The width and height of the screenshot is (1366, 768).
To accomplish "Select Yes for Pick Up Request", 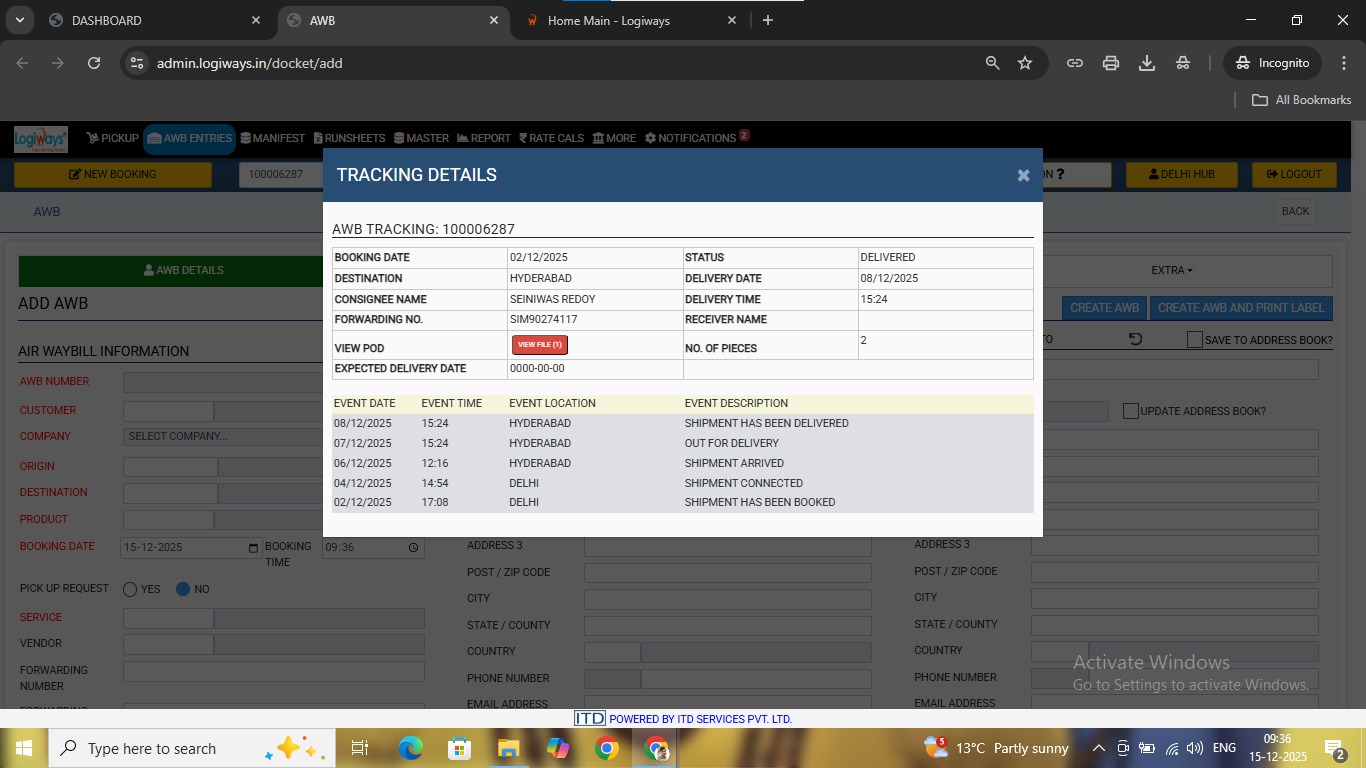I will point(130,589).
